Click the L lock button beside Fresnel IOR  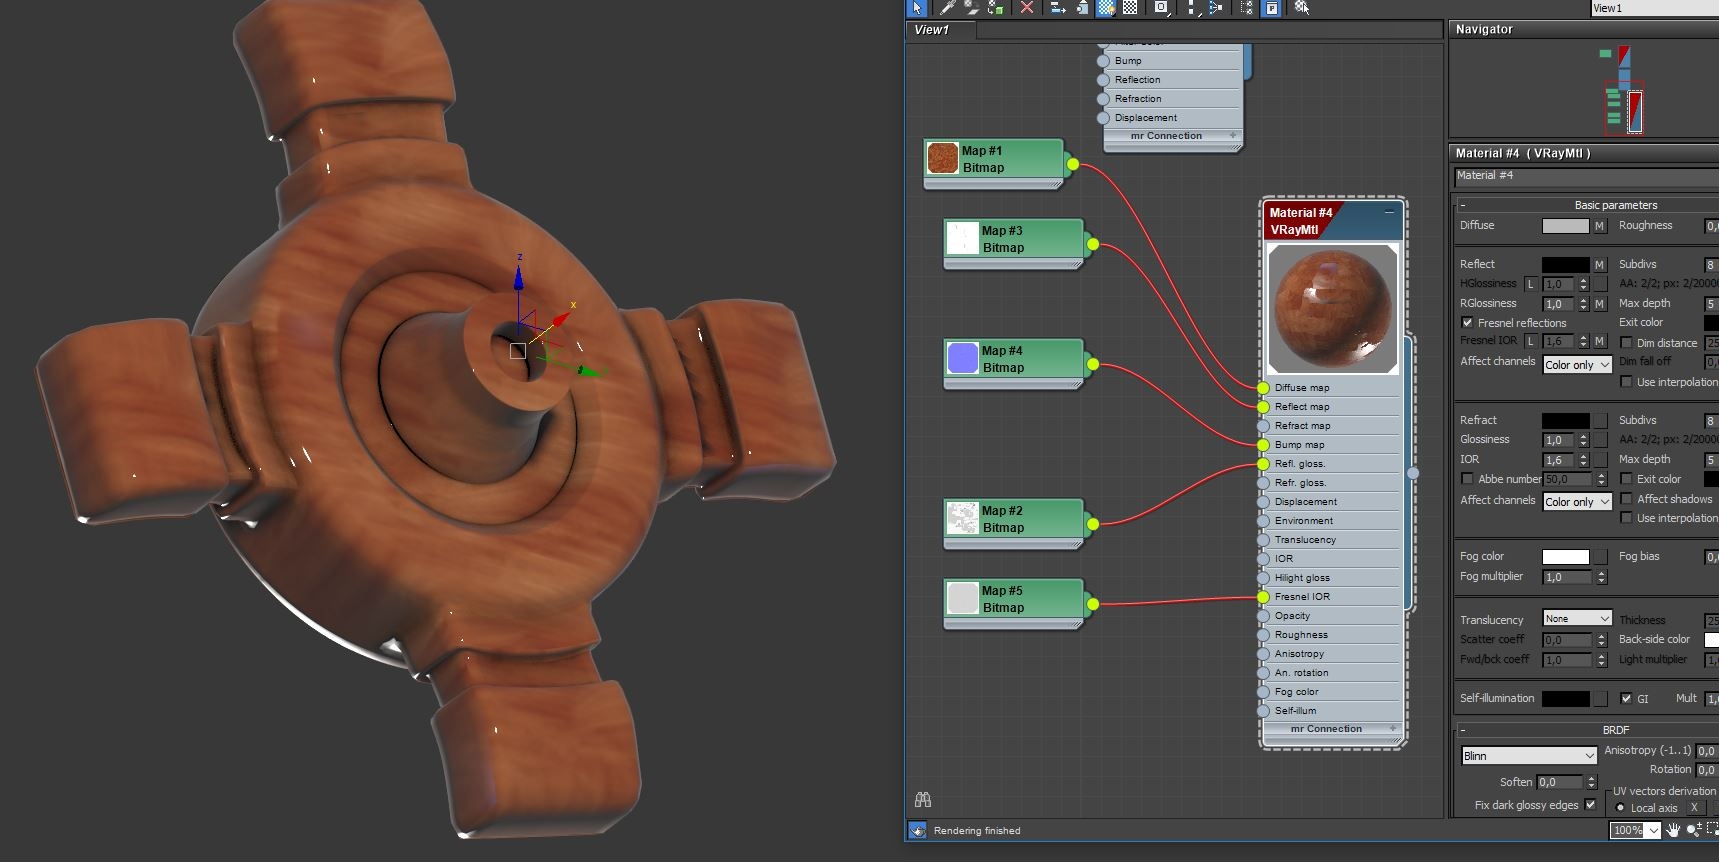[1530, 341]
